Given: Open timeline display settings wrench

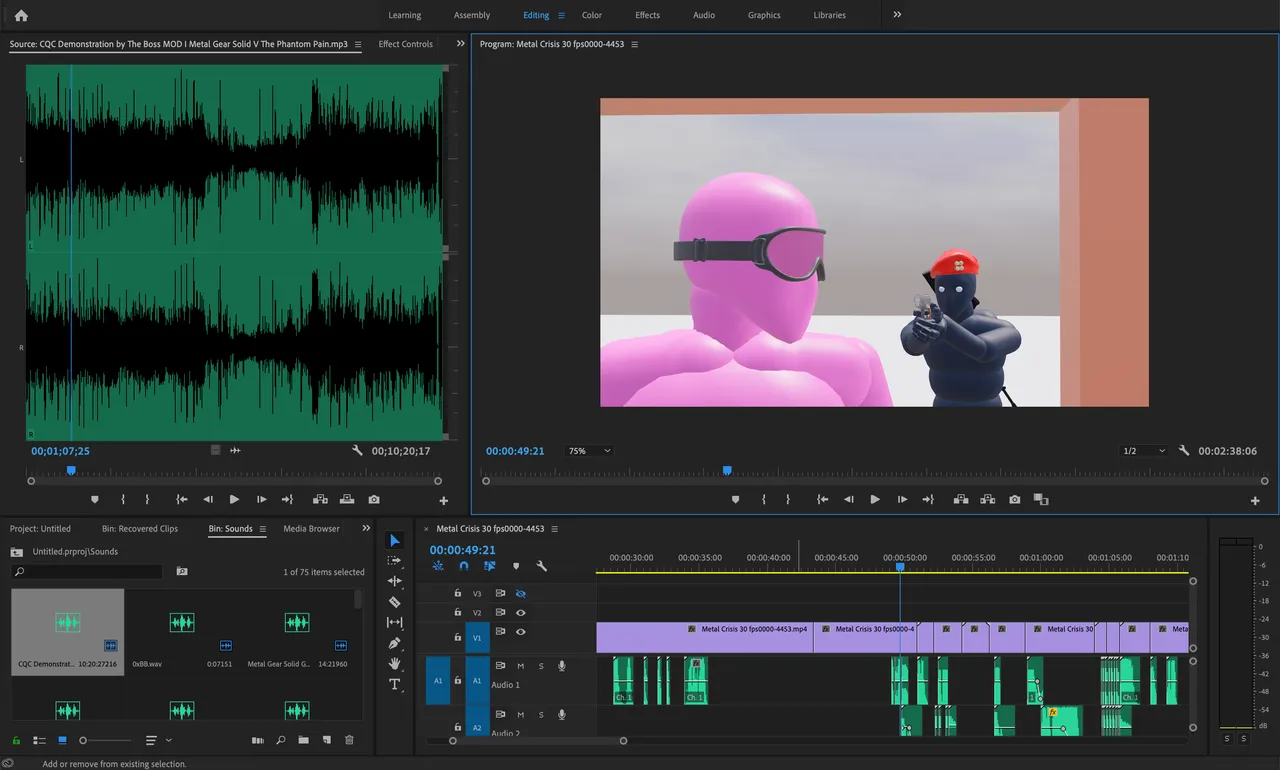Looking at the screenshot, I should coord(542,566).
